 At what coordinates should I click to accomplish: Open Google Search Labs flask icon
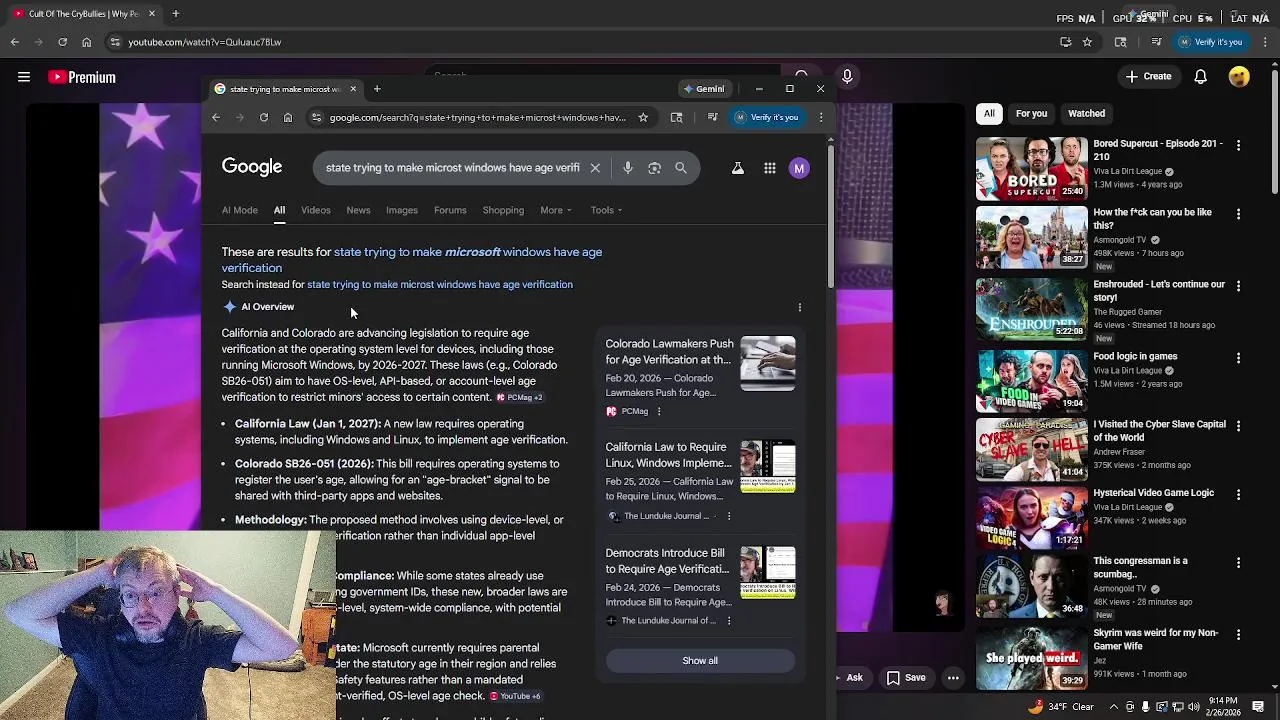pyautogui.click(x=738, y=168)
